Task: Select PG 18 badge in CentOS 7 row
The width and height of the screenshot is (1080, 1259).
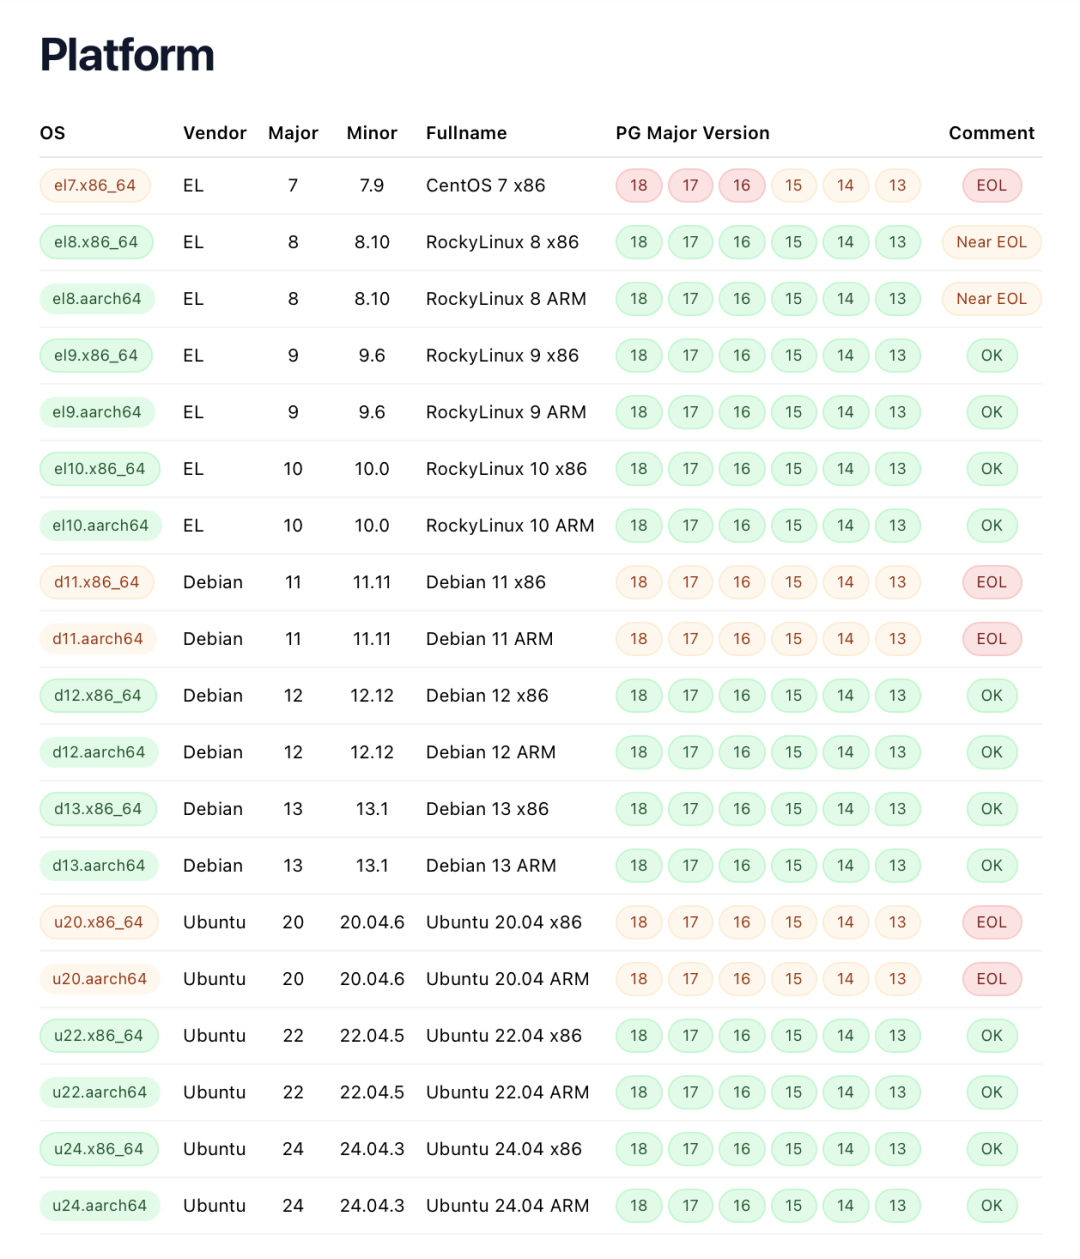Action: click(639, 185)
